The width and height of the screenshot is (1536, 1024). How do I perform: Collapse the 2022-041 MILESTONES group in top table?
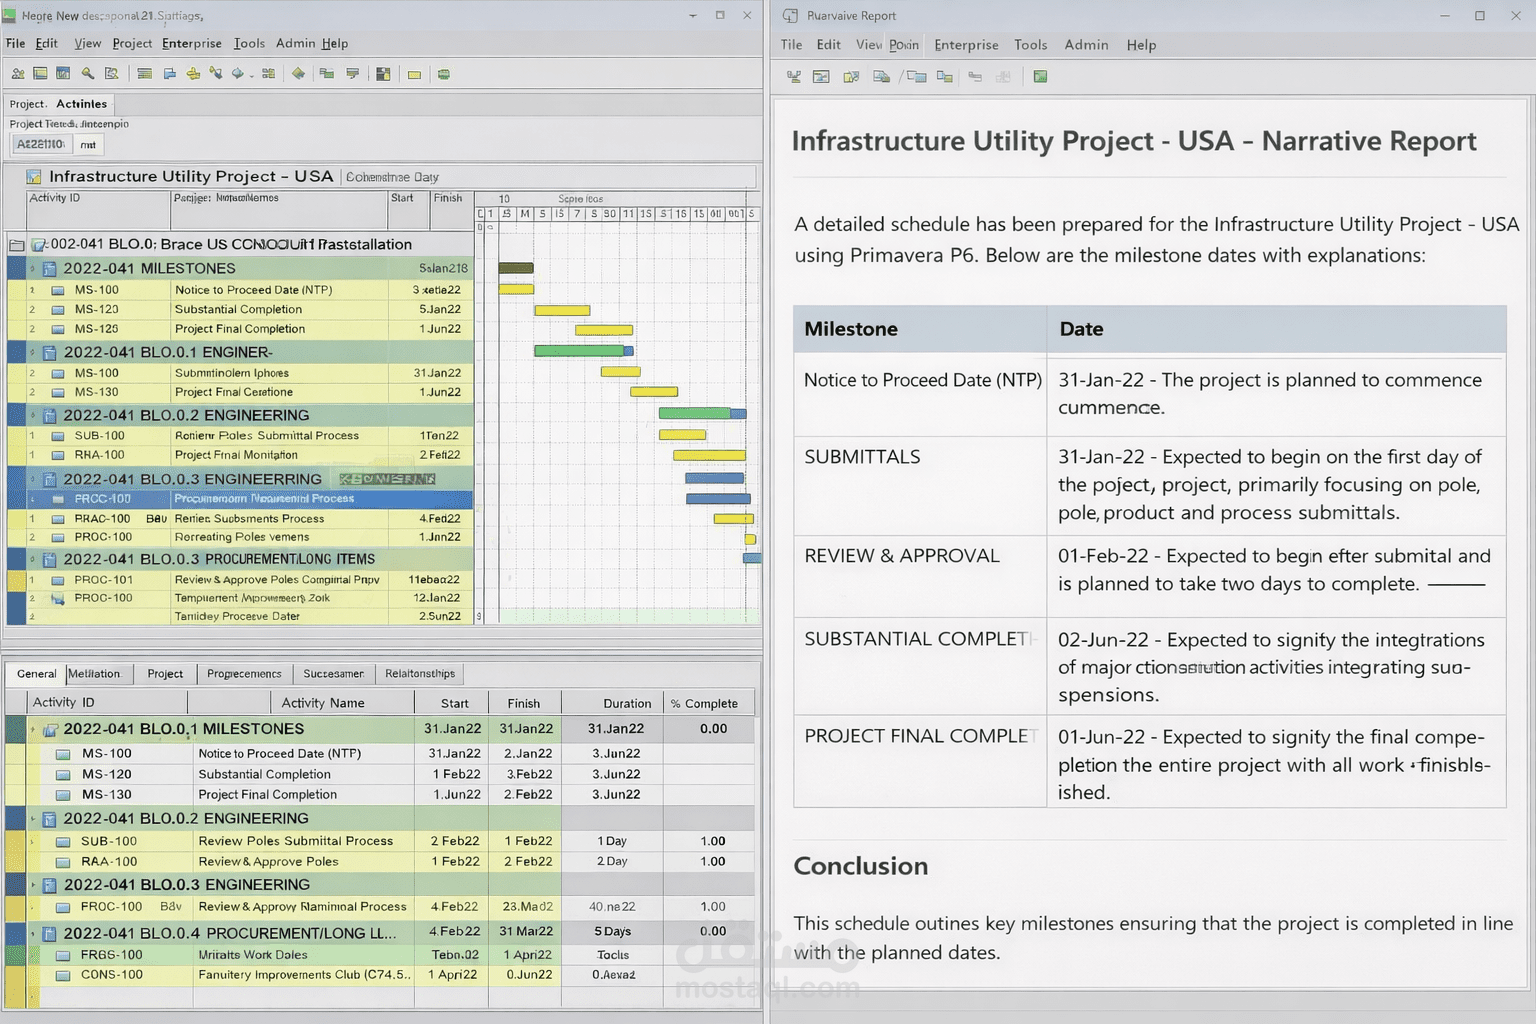(31, 268)
